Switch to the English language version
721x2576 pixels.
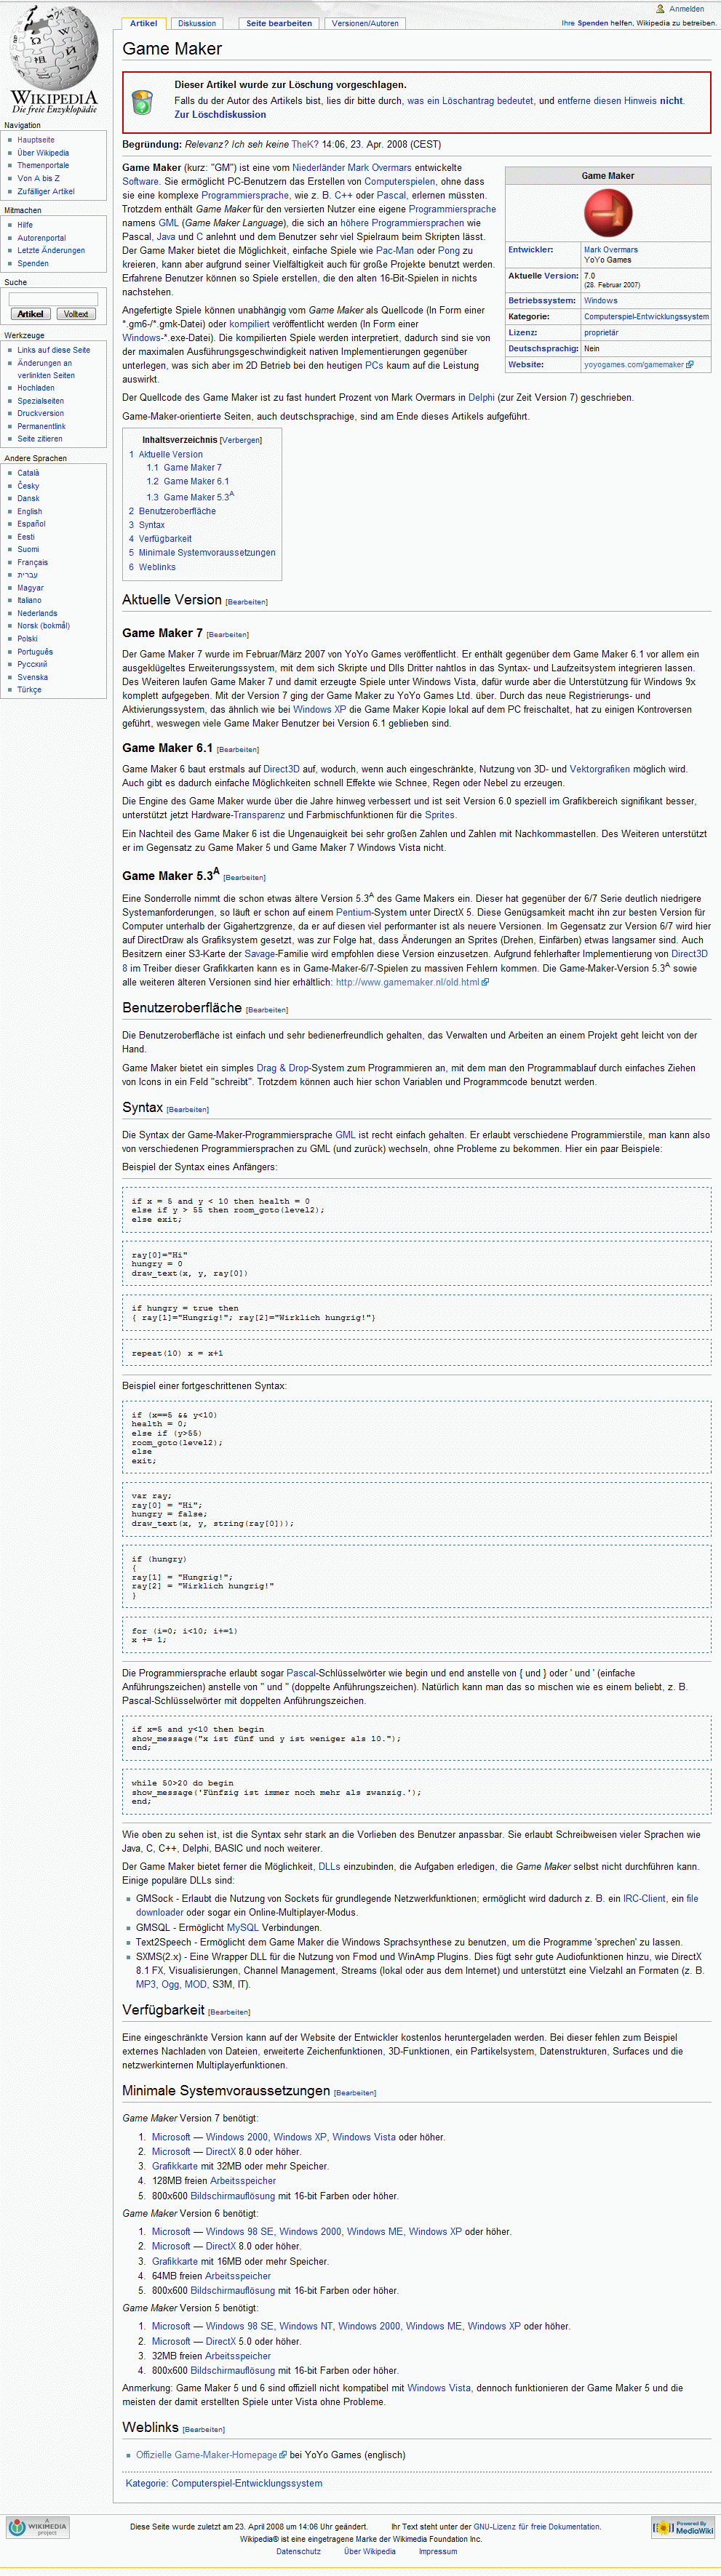29,511
